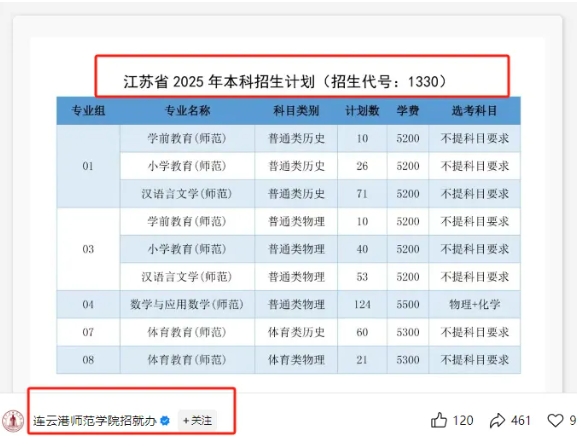Click the 计划数 column header

click(x=362, y=110)
